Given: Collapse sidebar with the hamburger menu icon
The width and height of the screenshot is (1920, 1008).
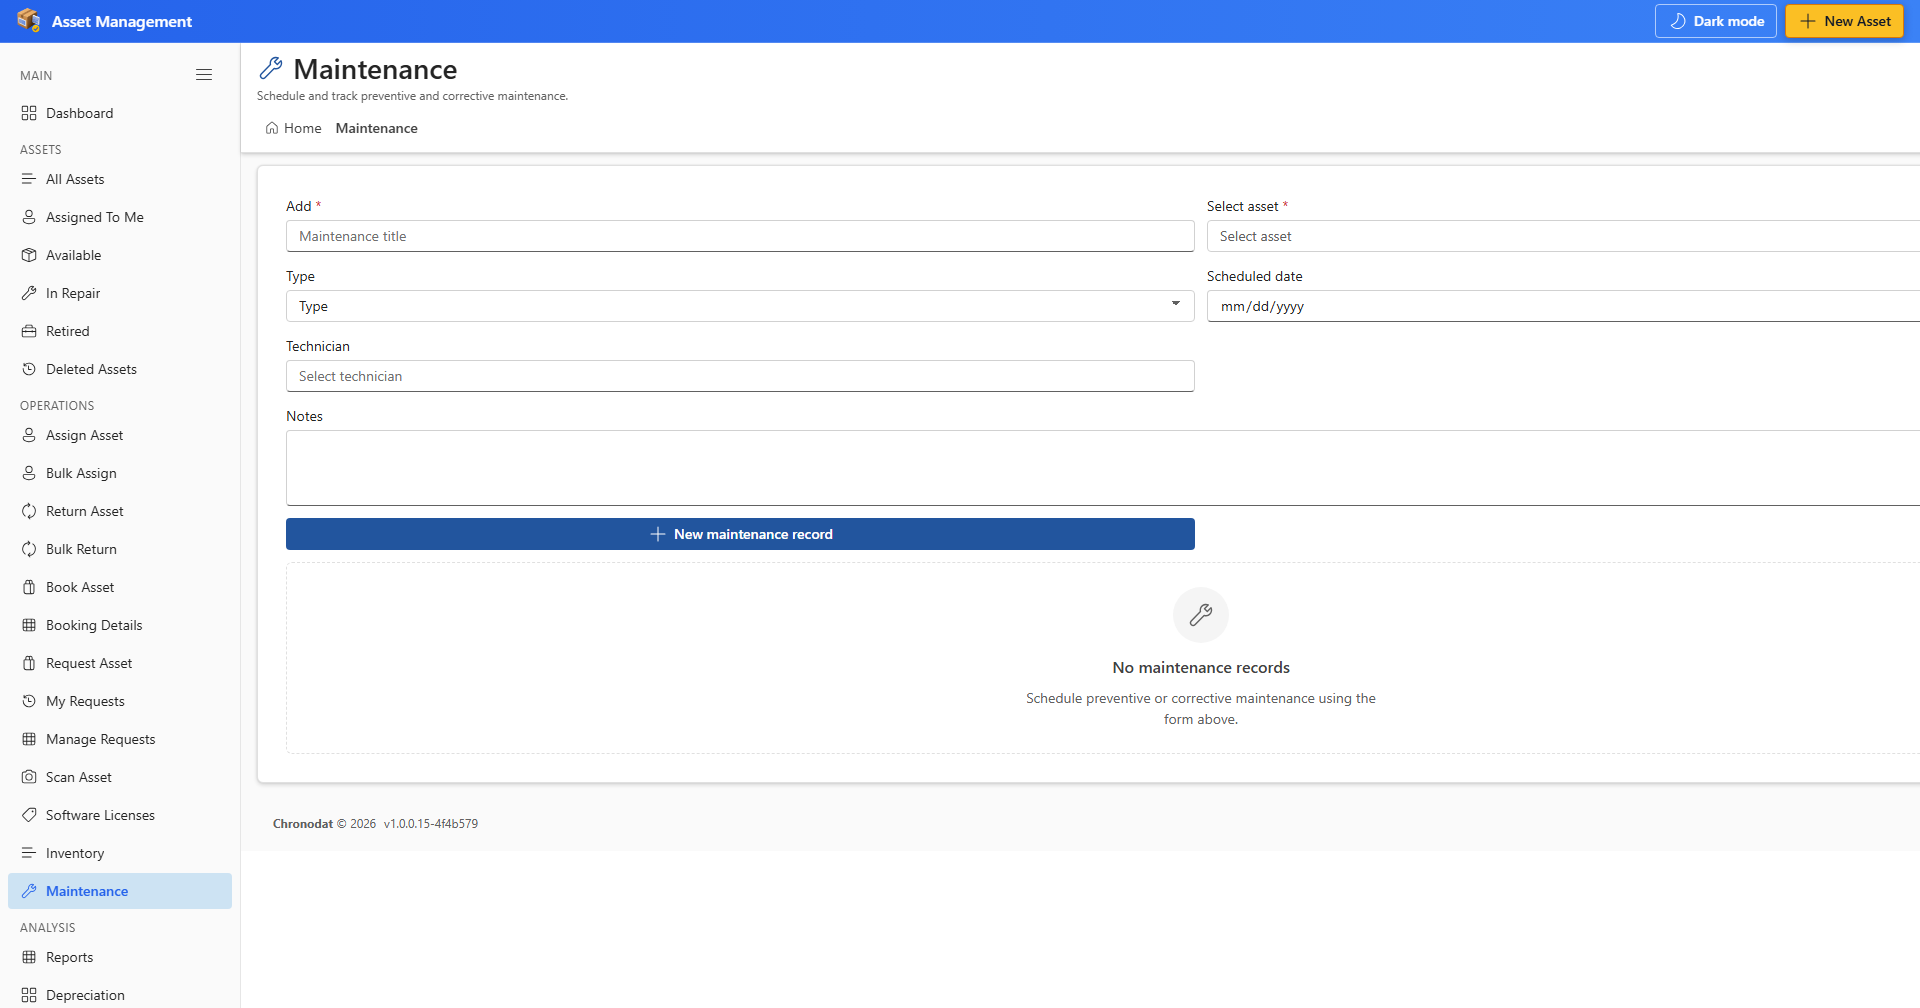Looking at the screenshot, I should [204, 75].
